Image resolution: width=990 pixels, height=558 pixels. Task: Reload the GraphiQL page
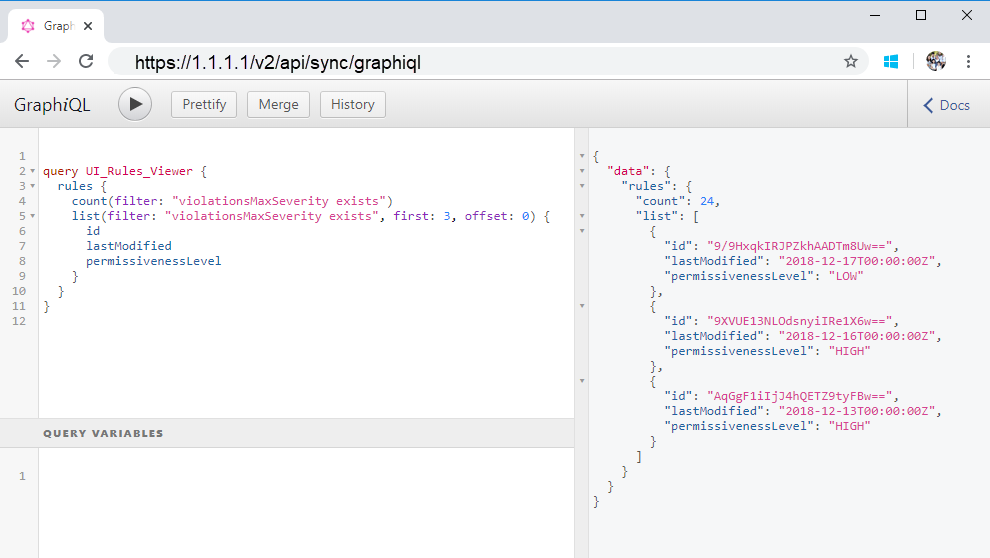click(x=86, y=62)
